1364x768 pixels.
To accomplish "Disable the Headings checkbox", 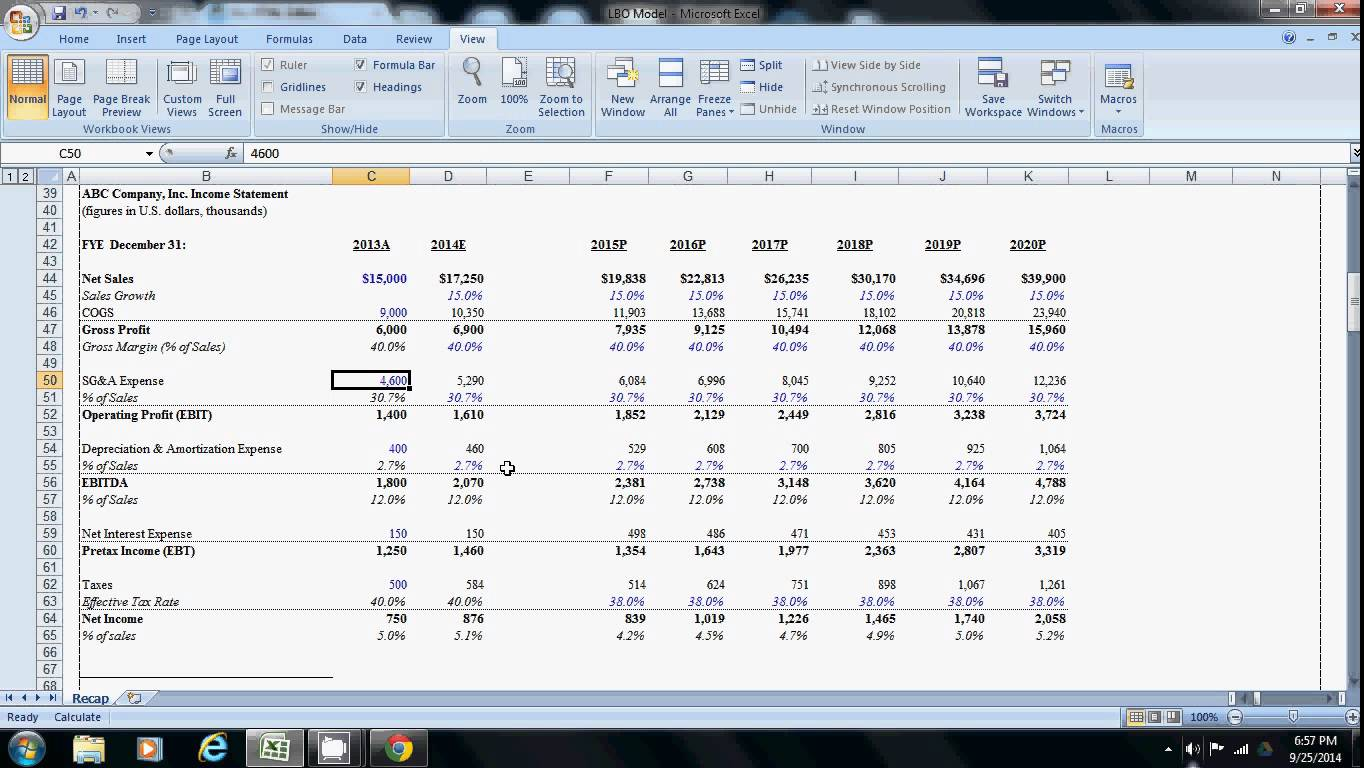I will [x=361, y=87].
